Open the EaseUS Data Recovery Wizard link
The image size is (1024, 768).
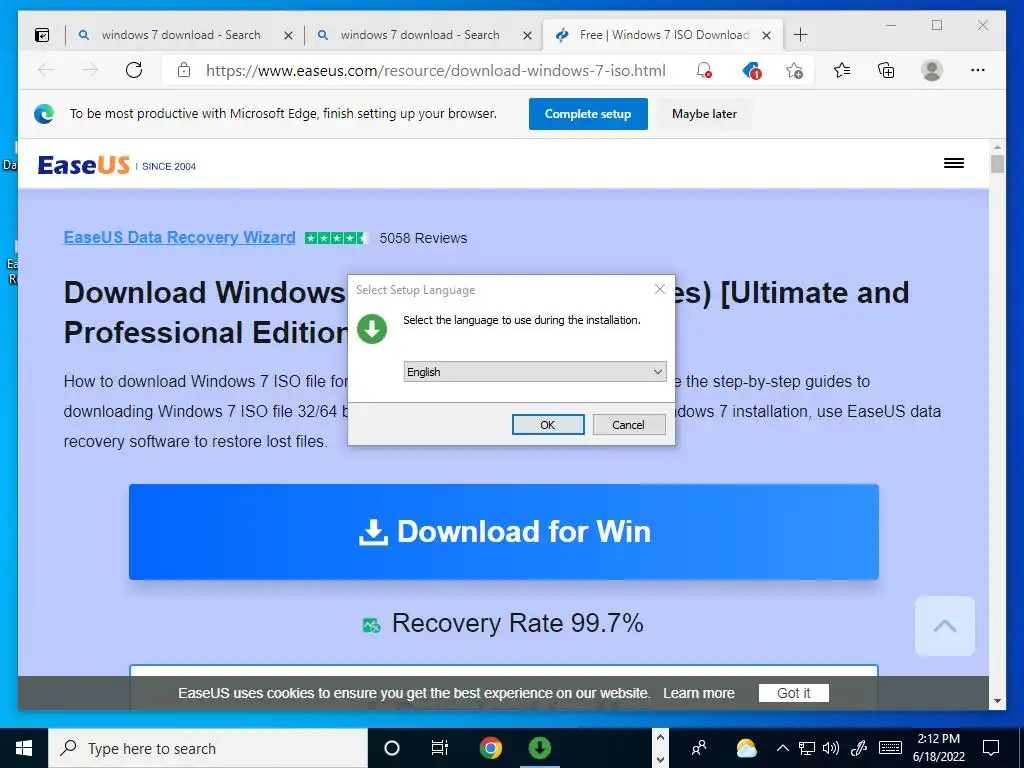[180, 238]
